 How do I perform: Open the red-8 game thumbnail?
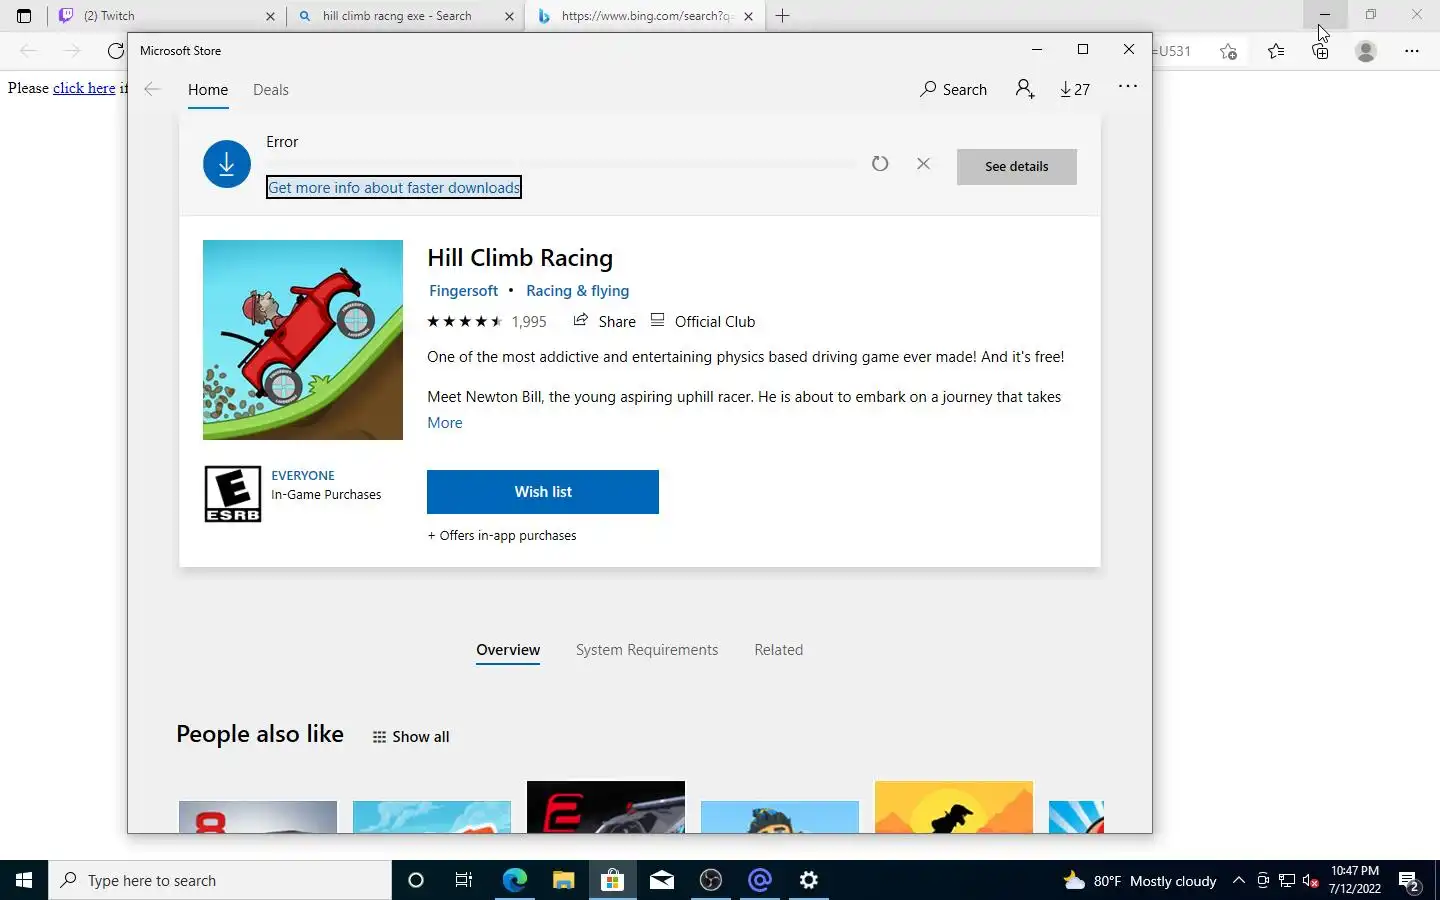(258, 817)
